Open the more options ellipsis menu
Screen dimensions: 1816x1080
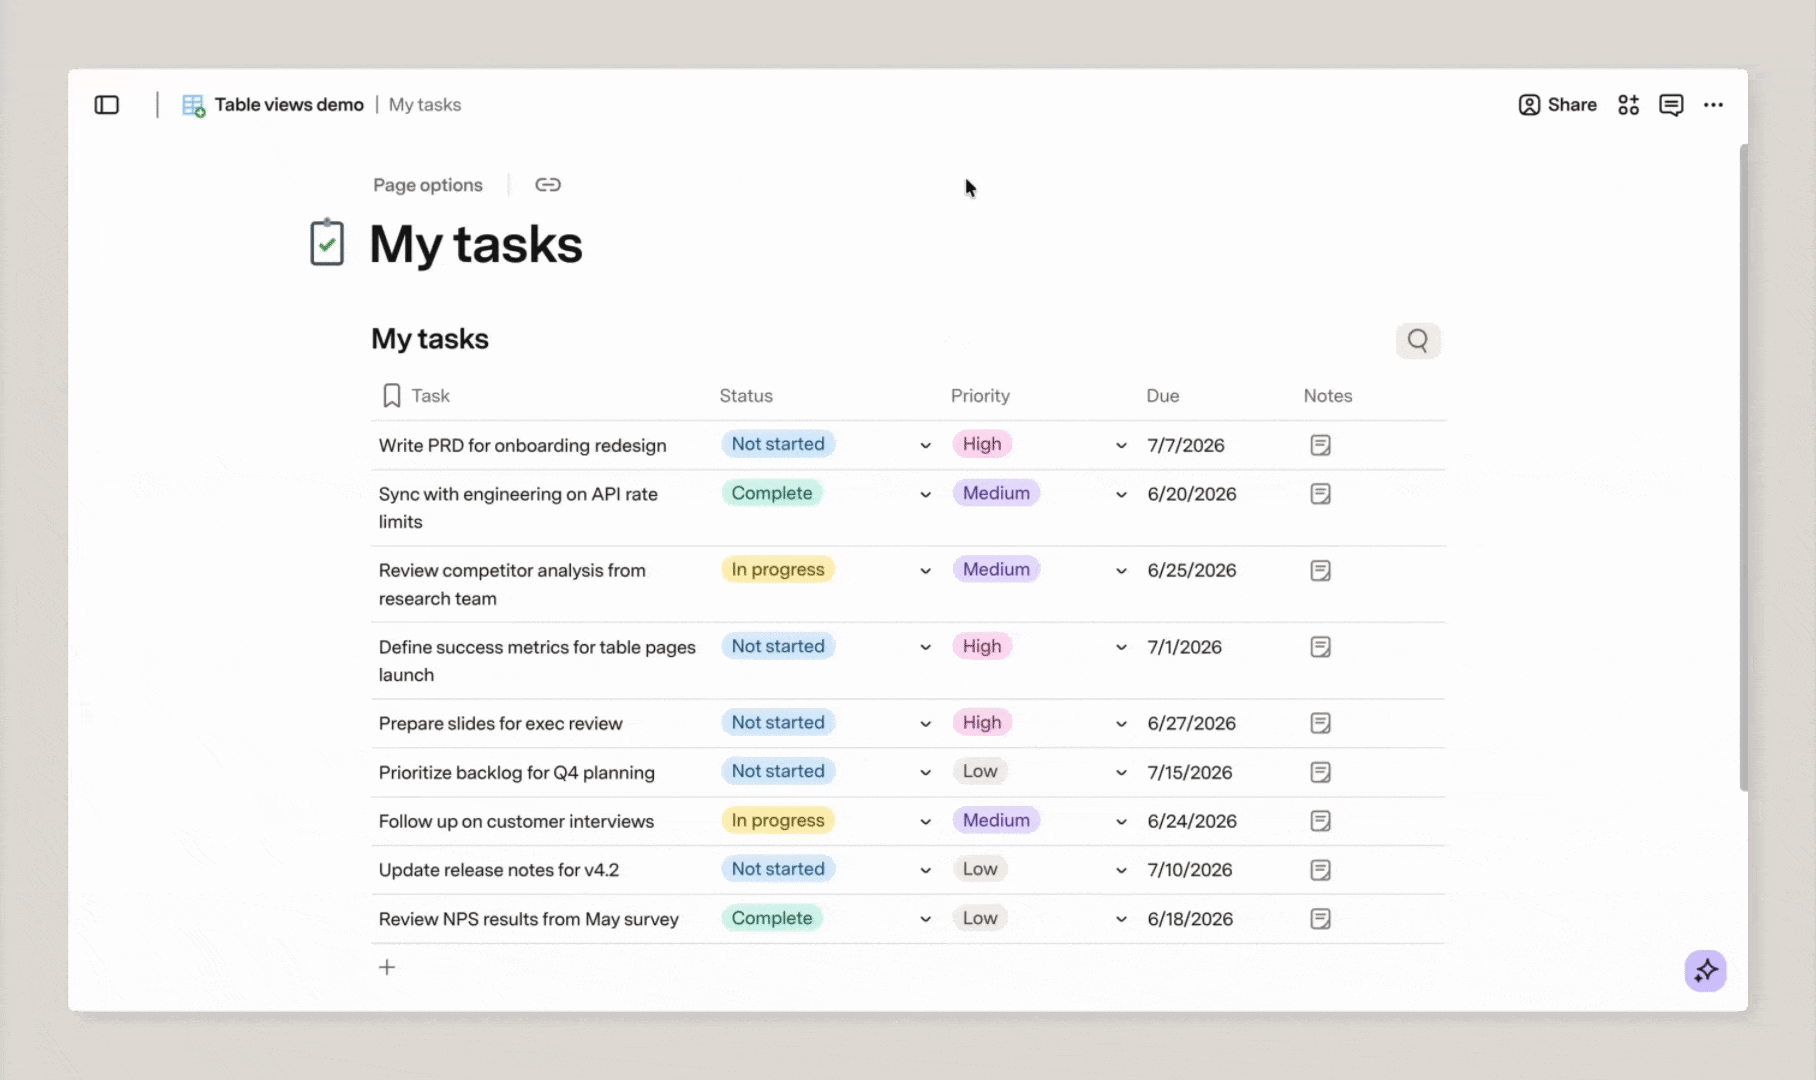tap(1713, 105)
